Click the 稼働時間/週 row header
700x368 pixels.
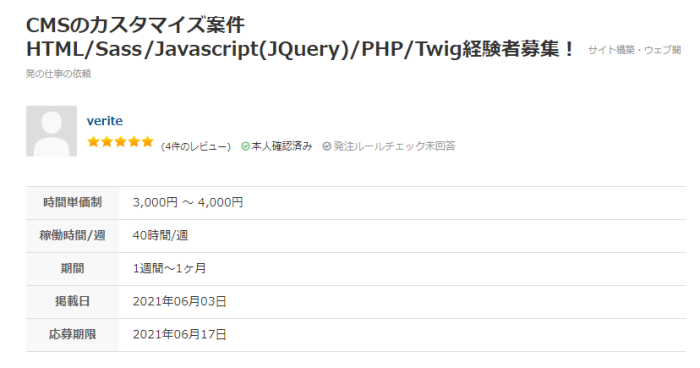[x=72, y=236]
